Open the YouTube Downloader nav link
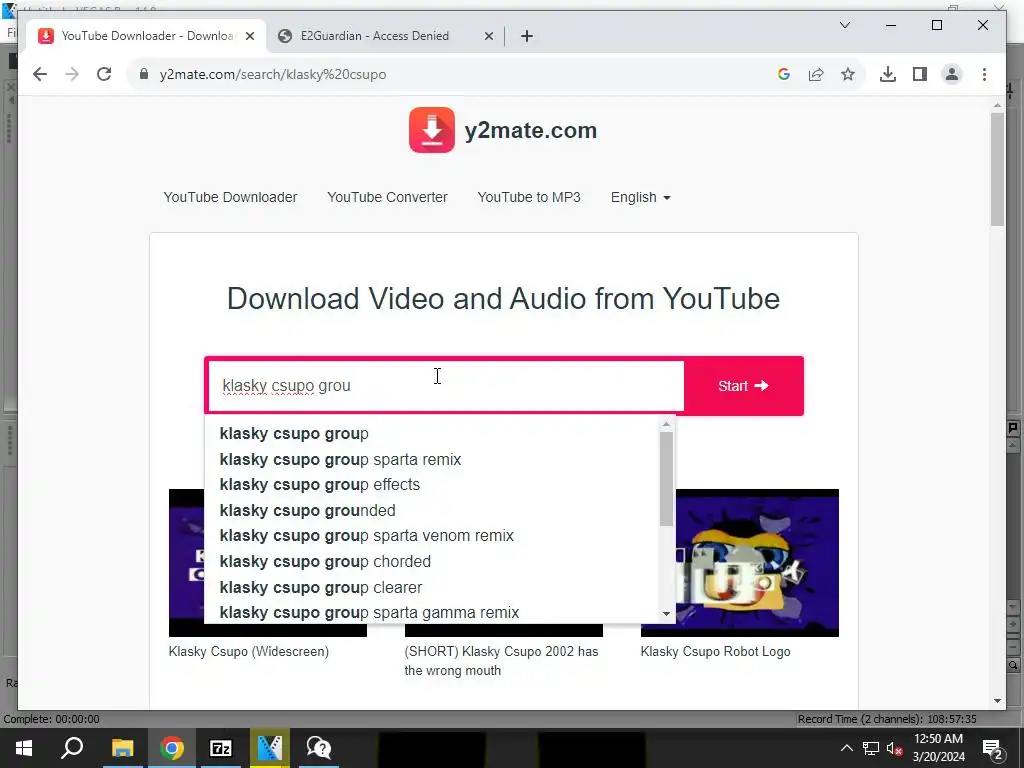The height and width of the screenshot is (768, 1024). pos(230,197)
